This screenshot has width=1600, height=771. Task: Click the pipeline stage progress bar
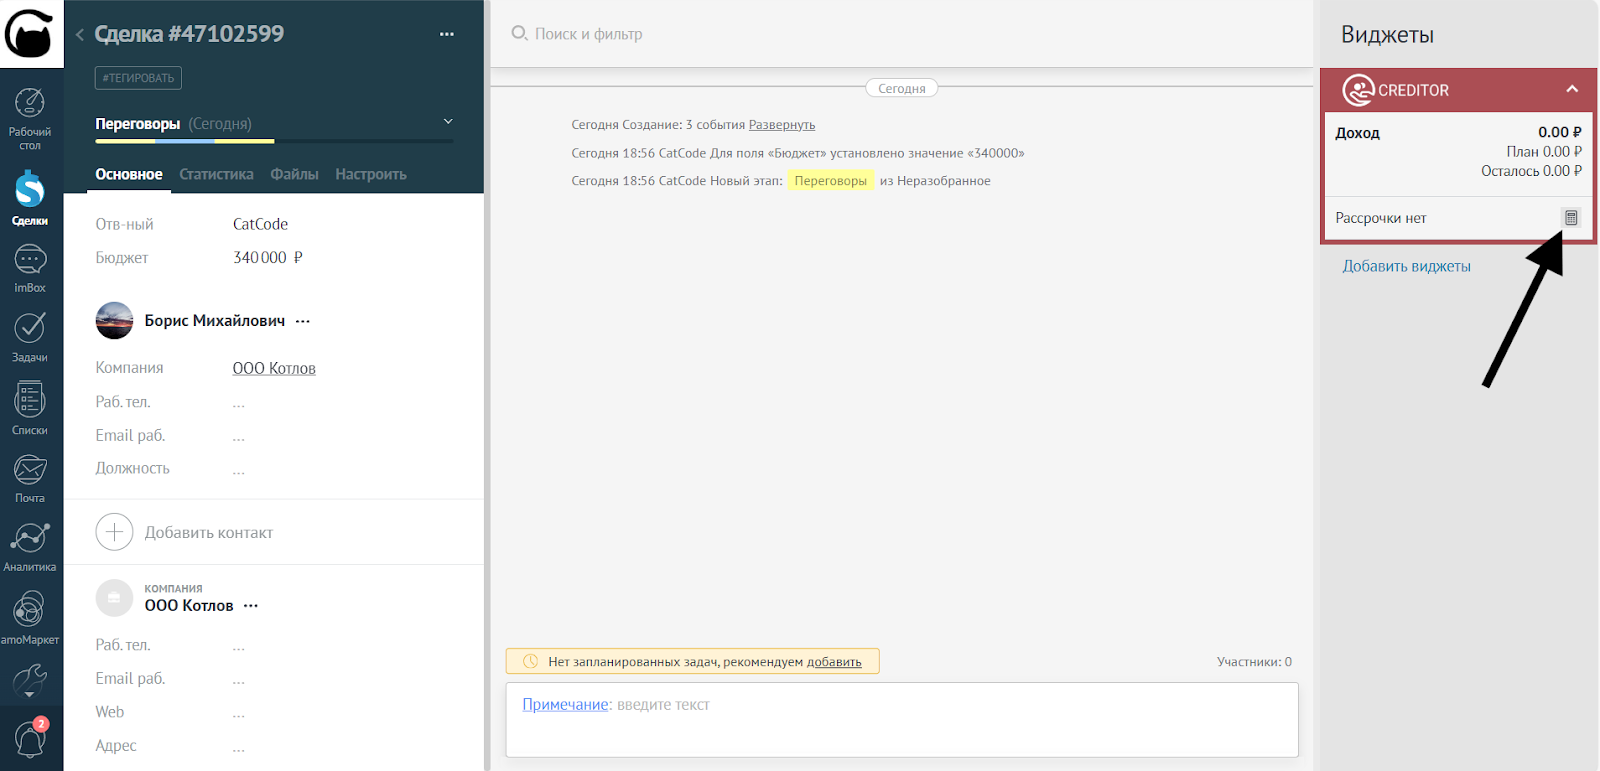274,141
